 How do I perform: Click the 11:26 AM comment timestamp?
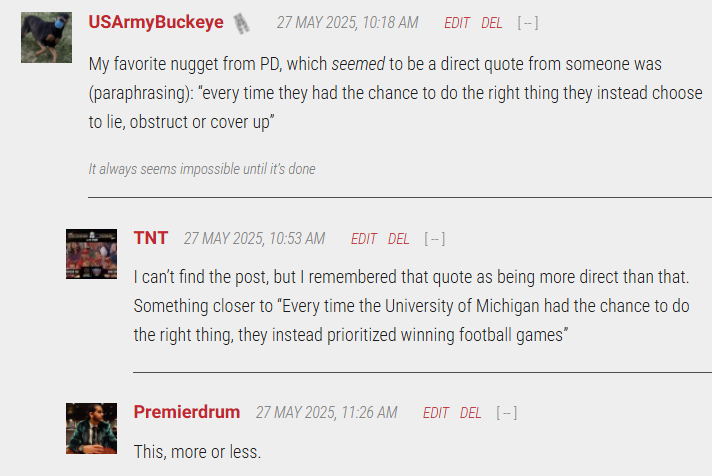pos(326,412)
